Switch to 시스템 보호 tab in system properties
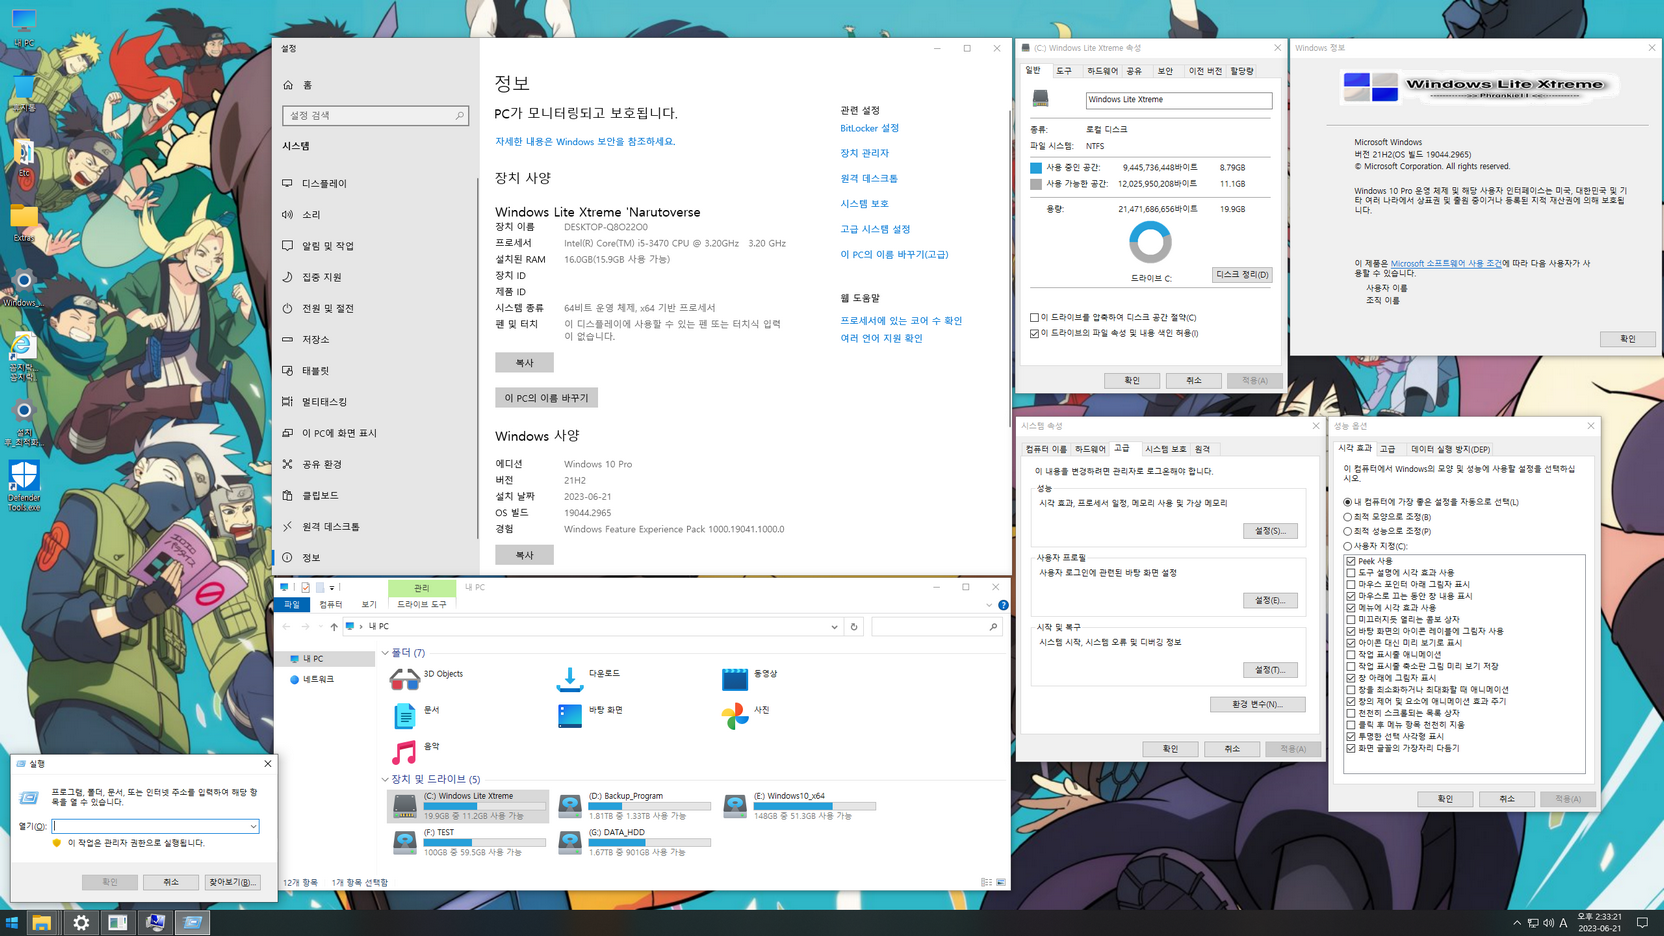The width and height of the screenshot is (1664, 936). click(x=1165, y=449)
